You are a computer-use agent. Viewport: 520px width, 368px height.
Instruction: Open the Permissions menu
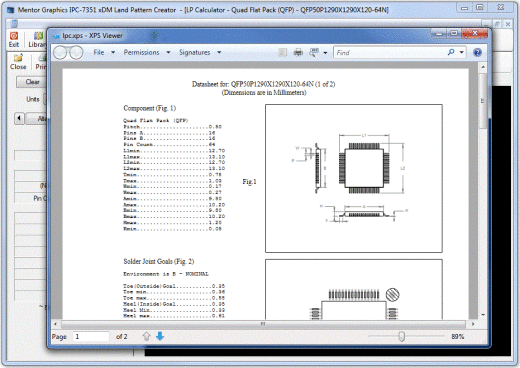141,52
